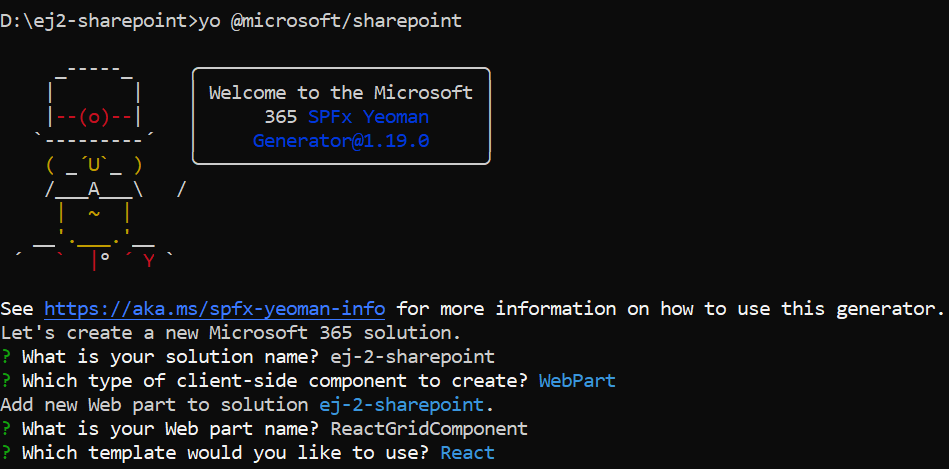Click the 'What is your solution name?' prompt
This screenshot has height=469, width=949.
(x=171, y=357)
